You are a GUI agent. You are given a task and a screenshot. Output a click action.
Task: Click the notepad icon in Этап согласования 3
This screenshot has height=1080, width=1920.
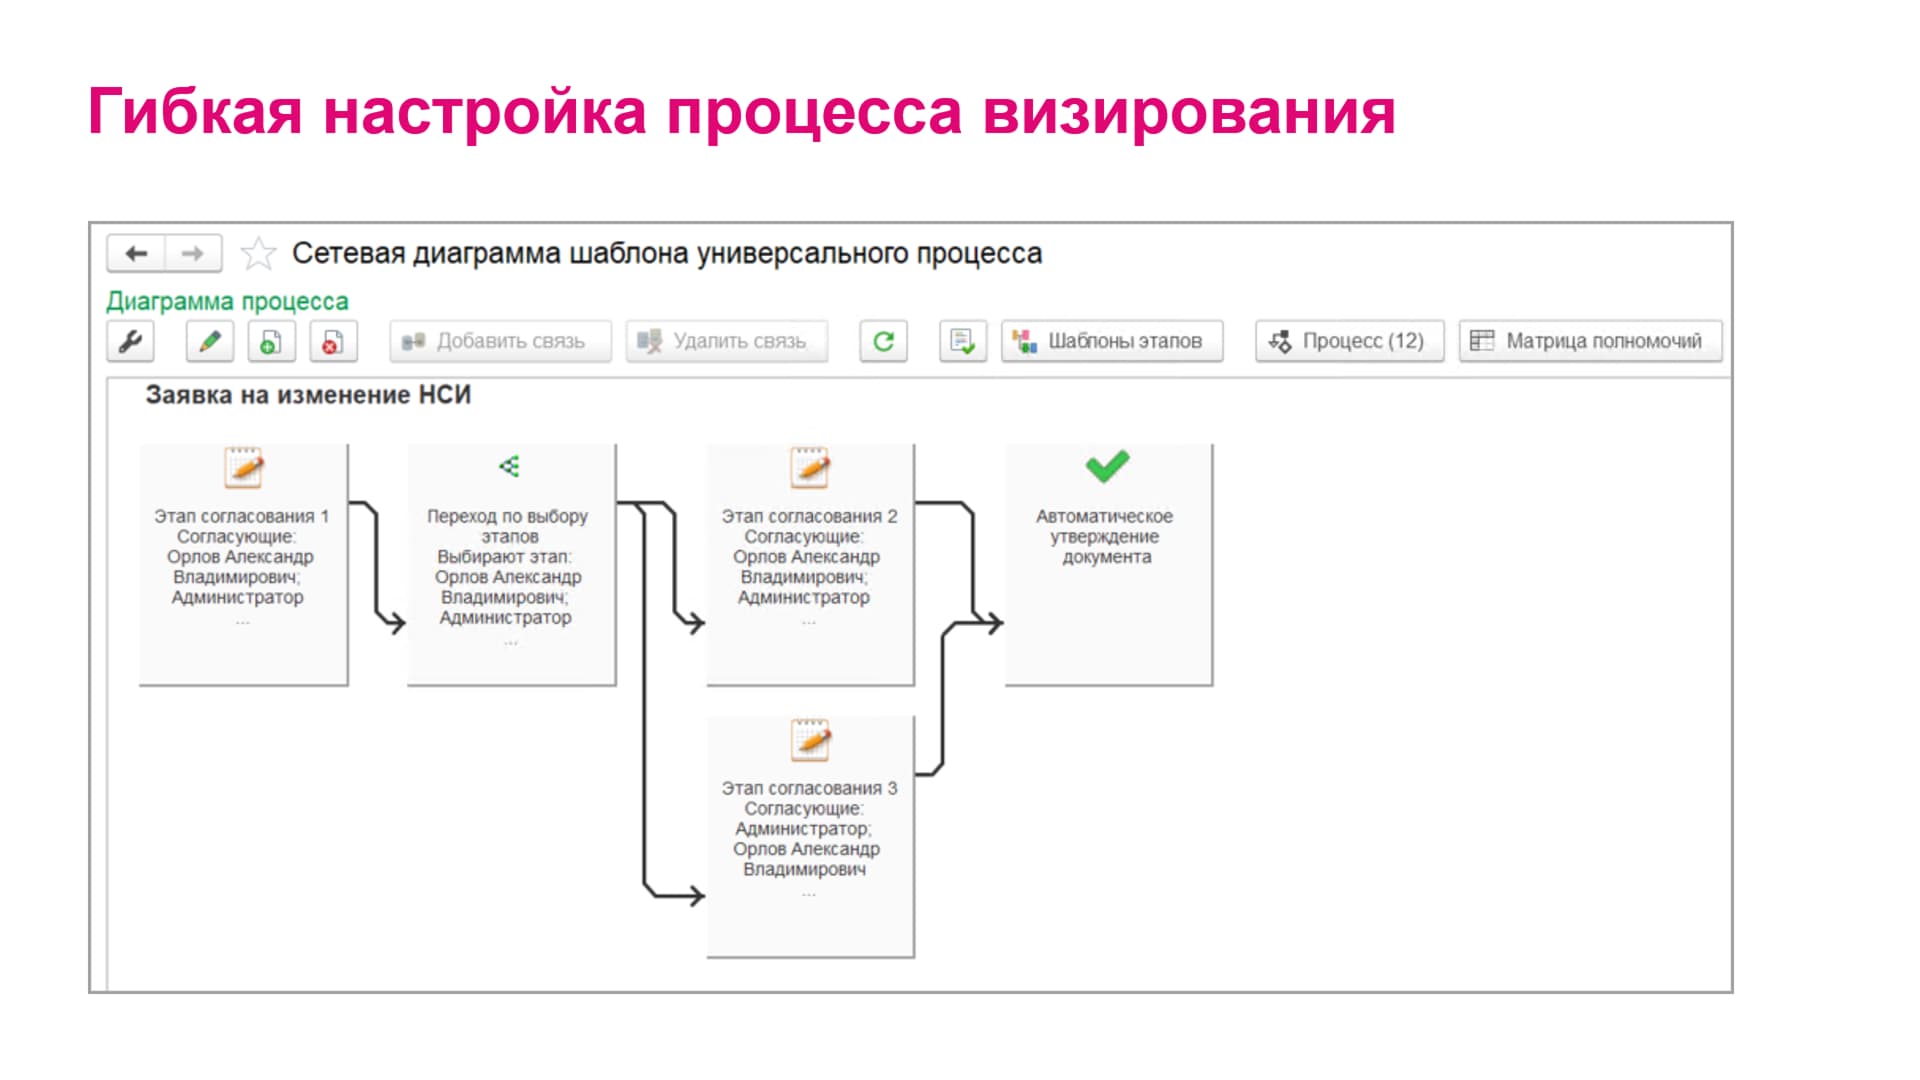[810, 740]
